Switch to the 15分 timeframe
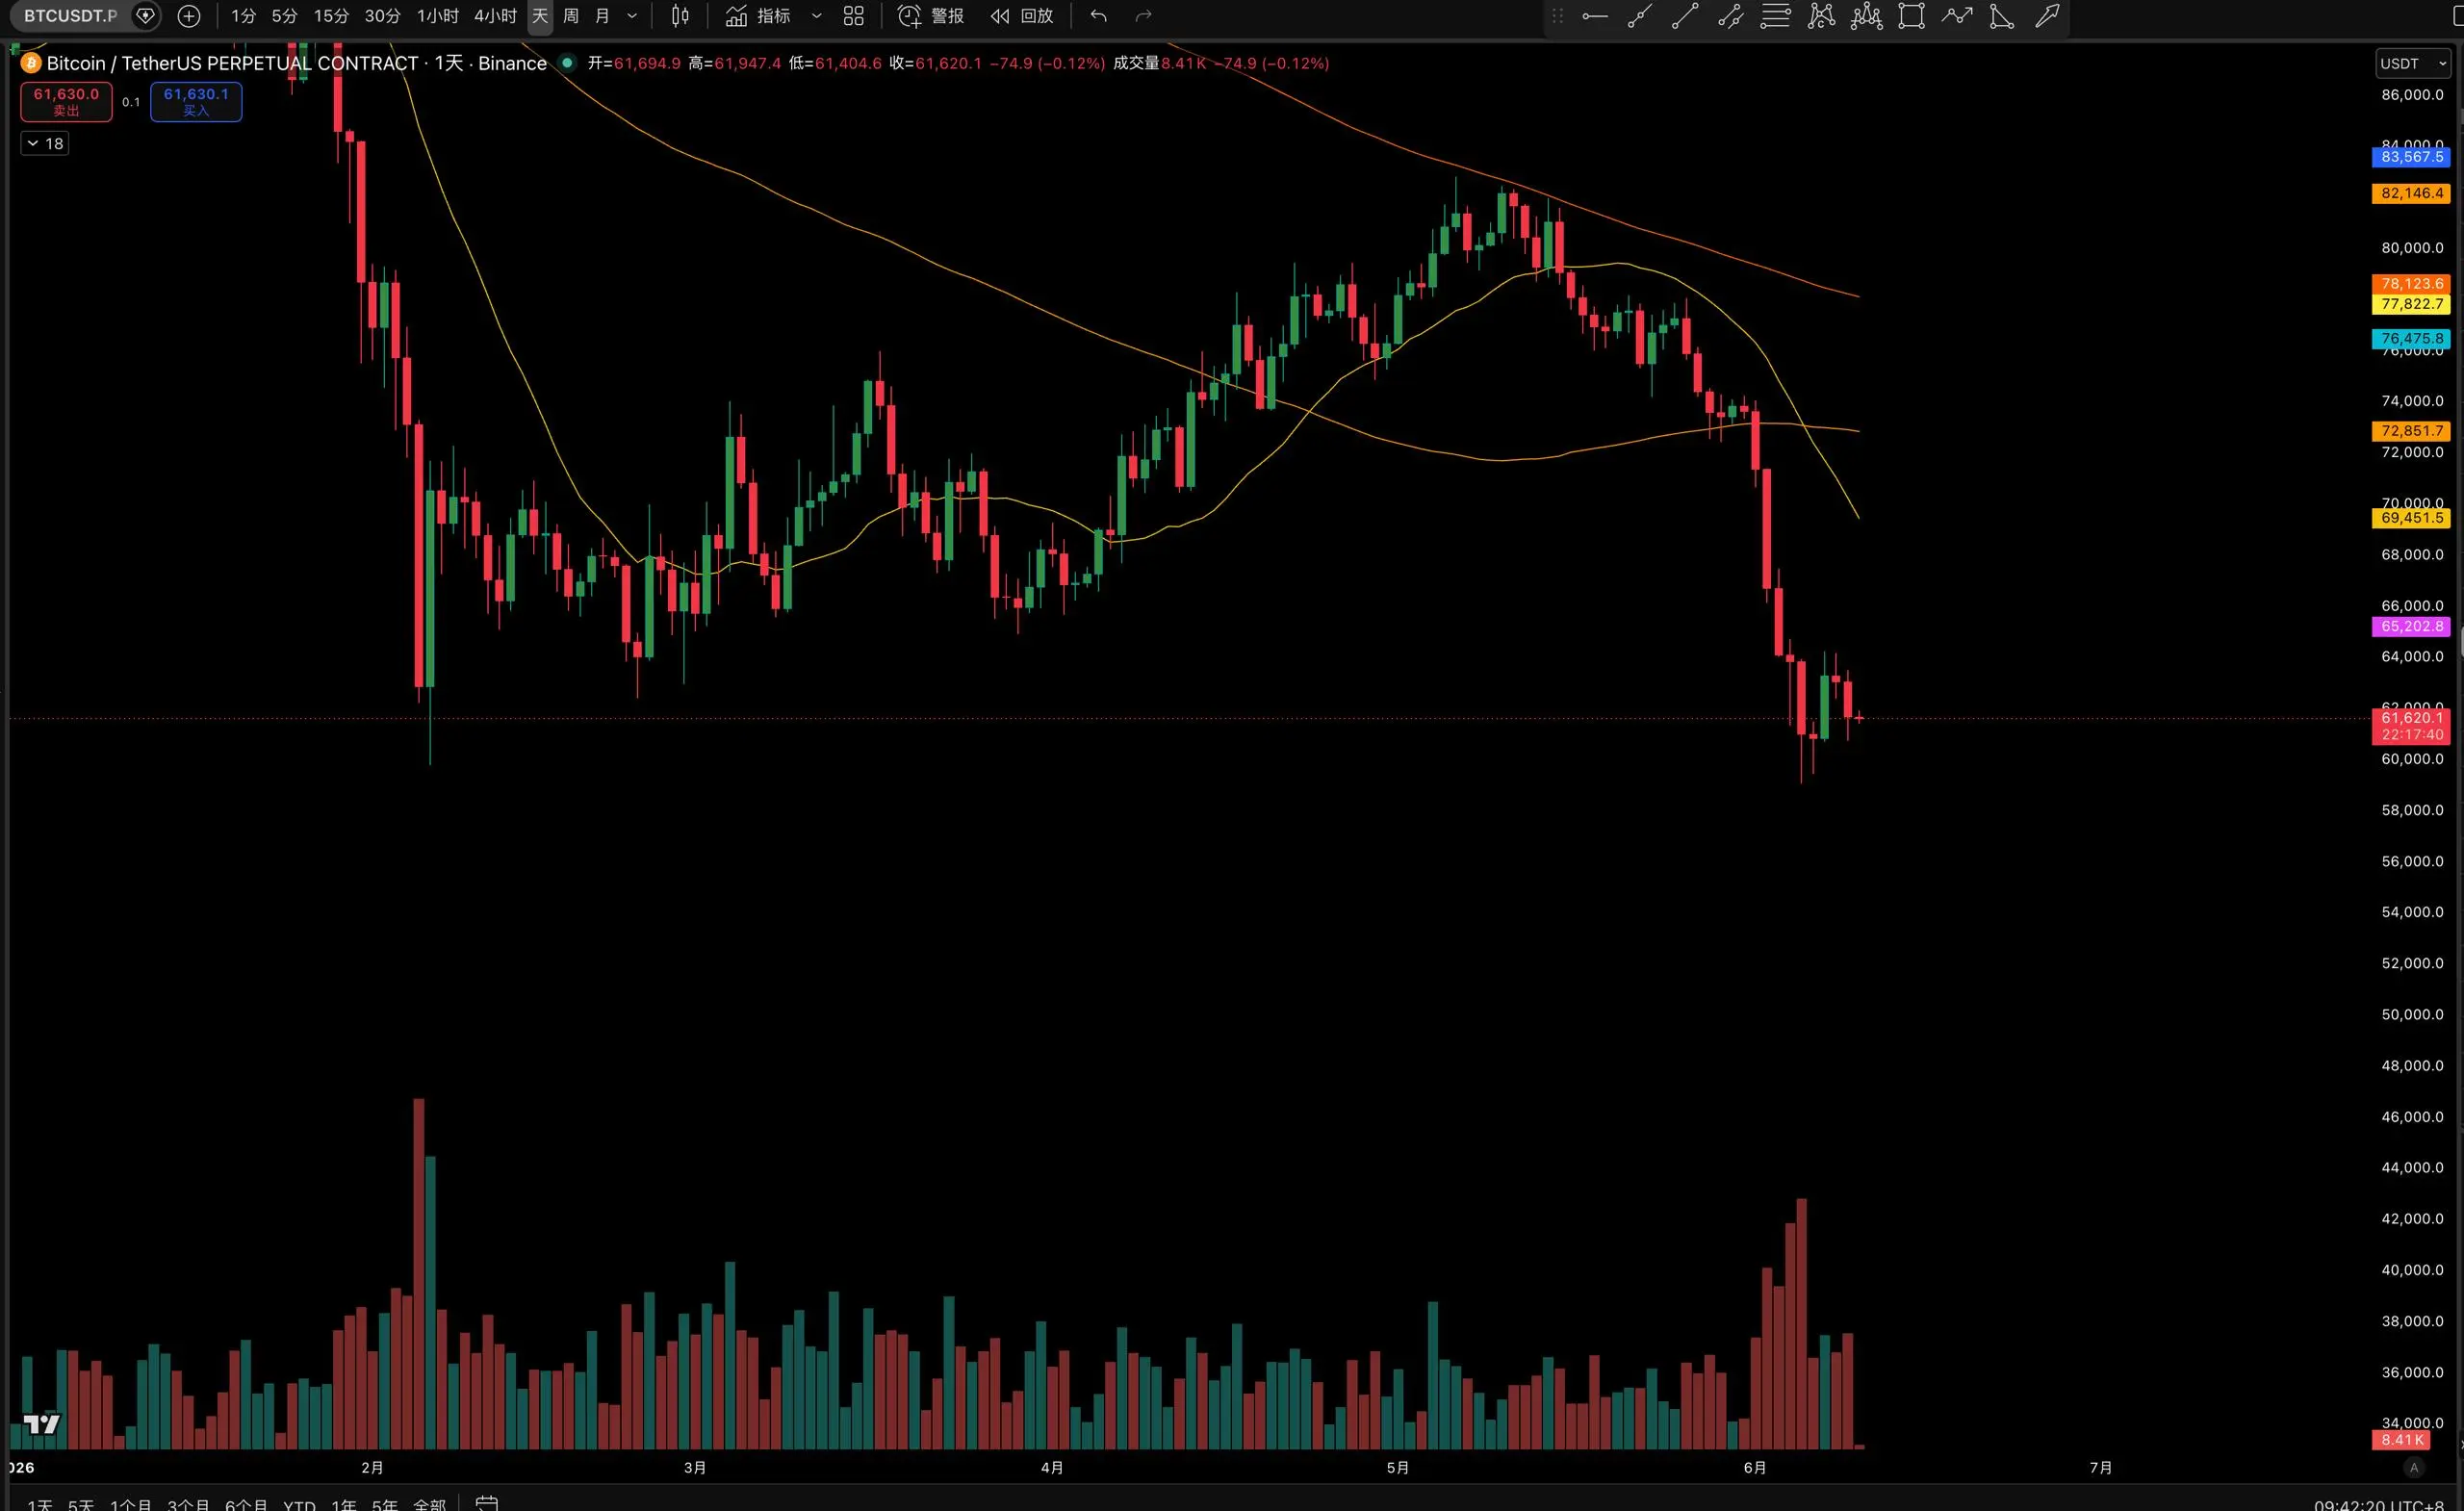Viewport: 2464px width, 1511px height. (331, 16)
